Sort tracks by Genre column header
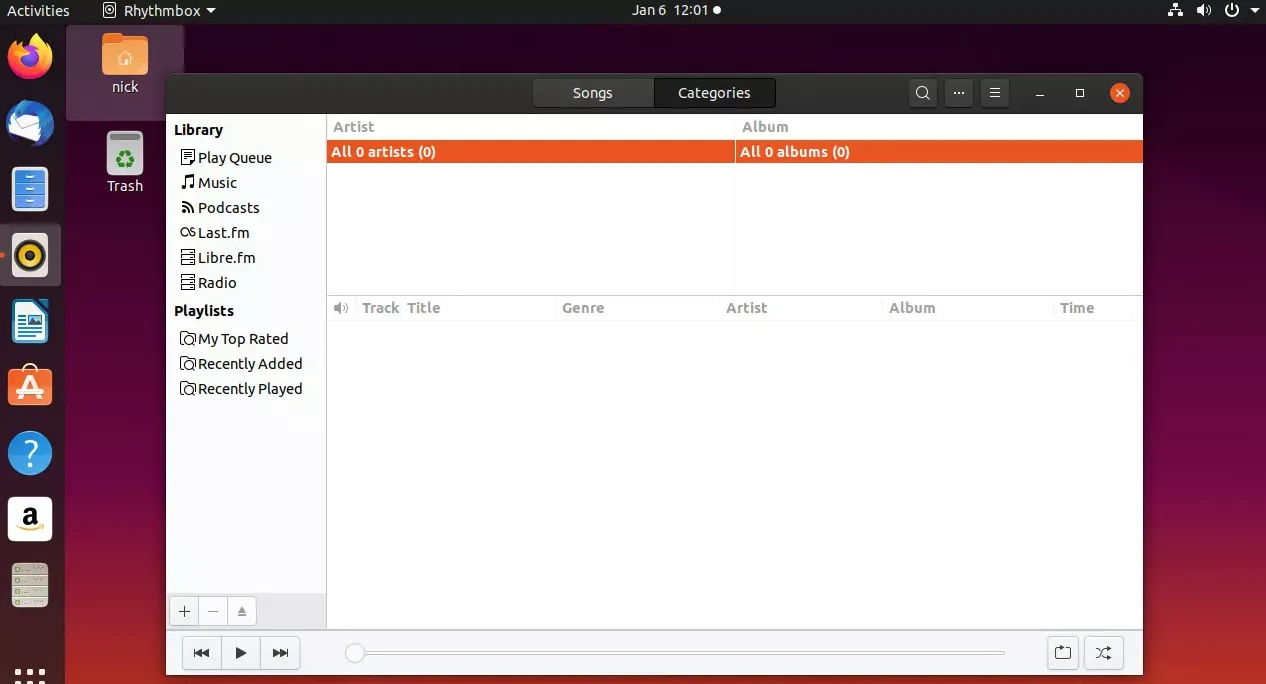The height and width of the screenshot is (684, 1266). (583, 308)
